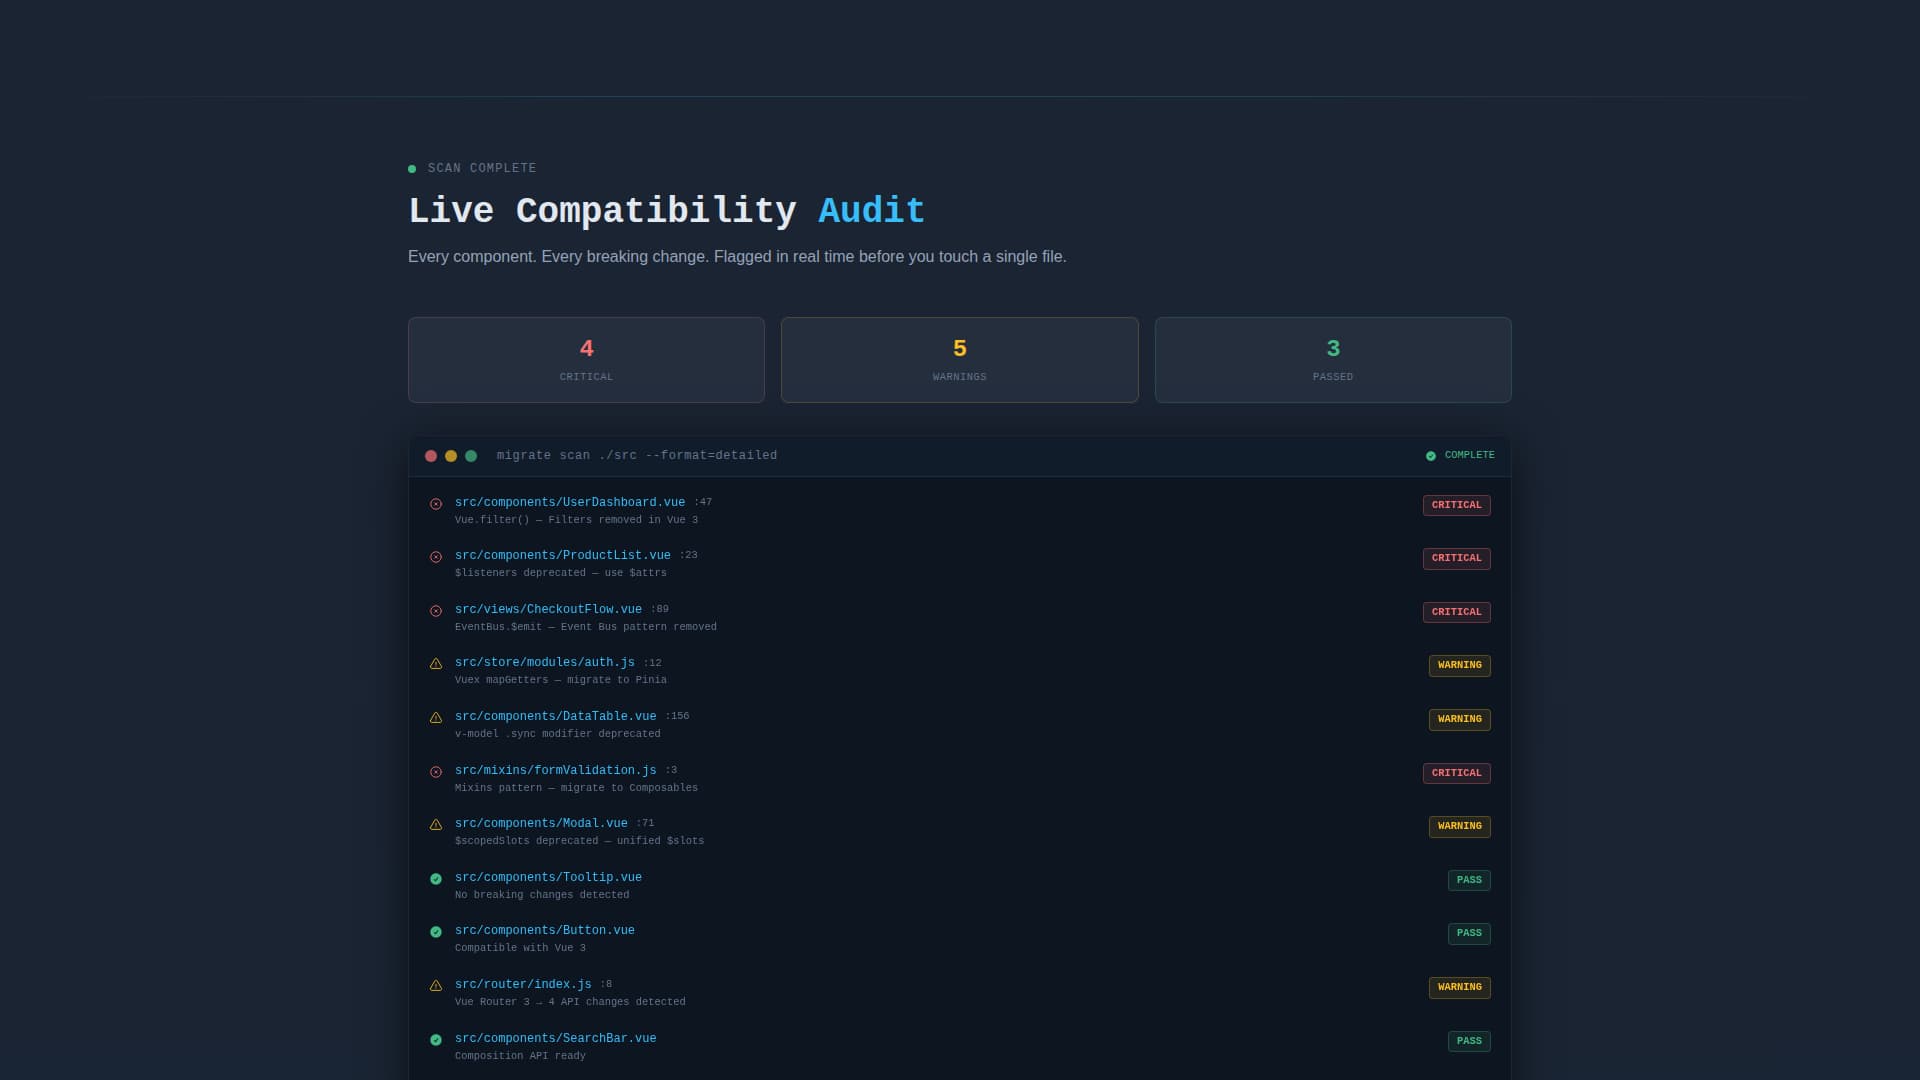Click the 5 Warnings summary card
The width and height of the screenshot is (1920, 1080).
point(960,360)
